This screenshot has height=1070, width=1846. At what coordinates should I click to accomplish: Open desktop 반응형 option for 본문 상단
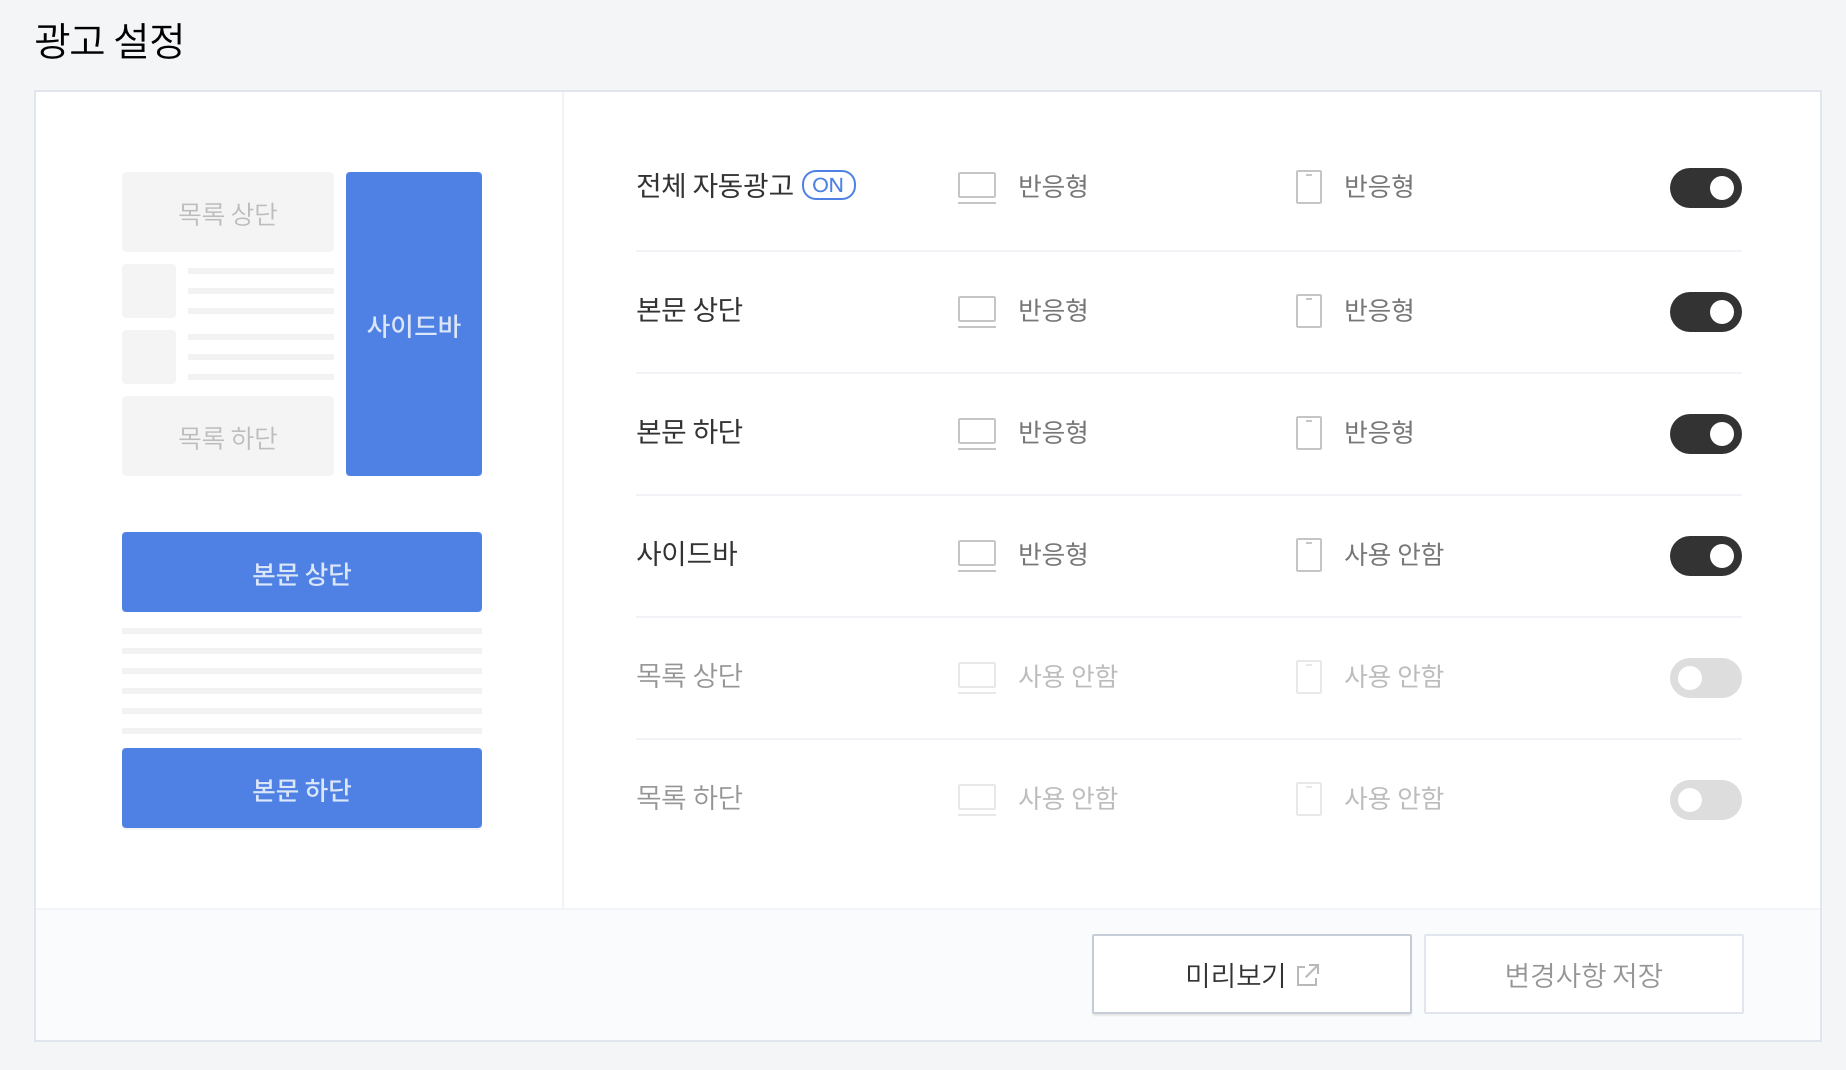click(1053, 310)
